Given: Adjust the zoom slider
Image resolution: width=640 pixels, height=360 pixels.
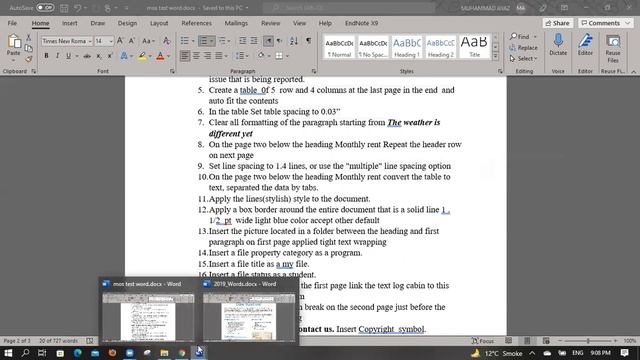Looking at the screenshot, I should coord(588,341).
